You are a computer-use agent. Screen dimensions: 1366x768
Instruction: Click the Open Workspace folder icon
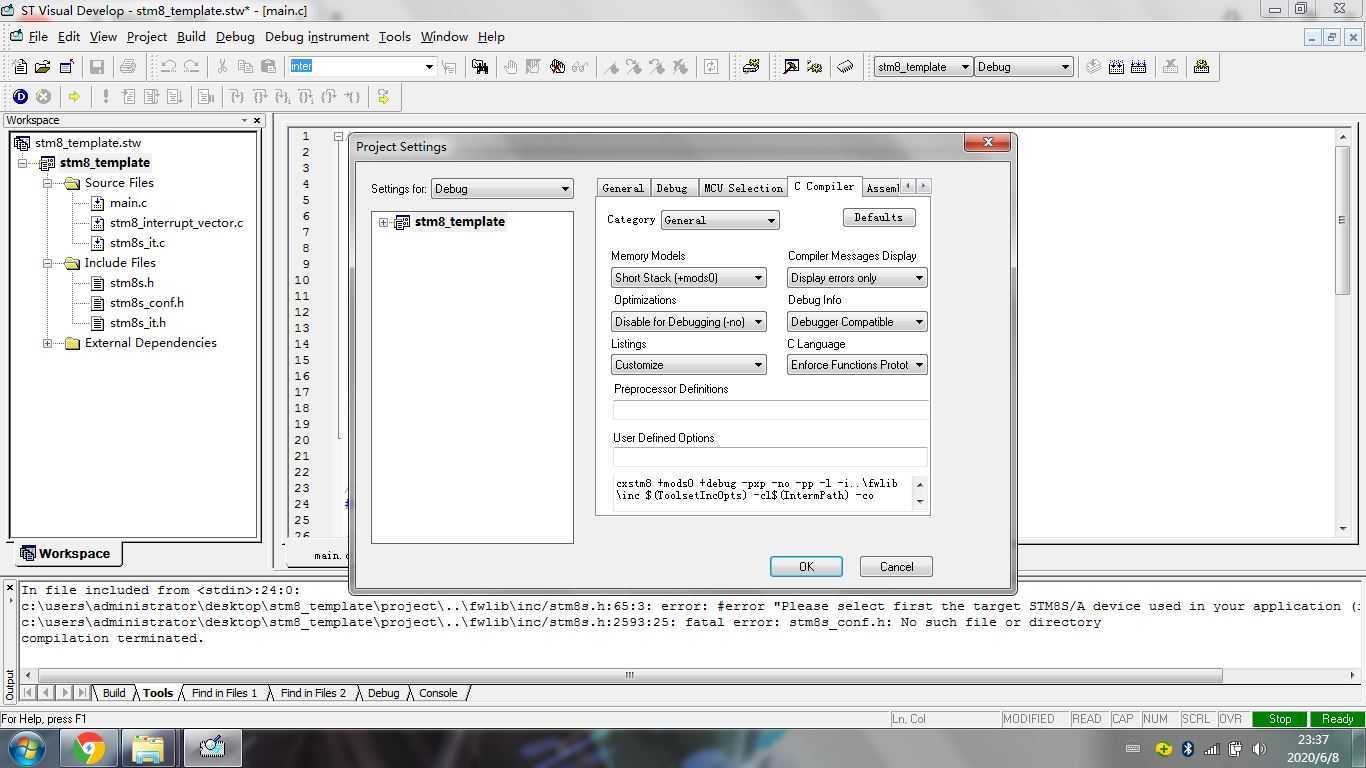(x=42, y=67)
